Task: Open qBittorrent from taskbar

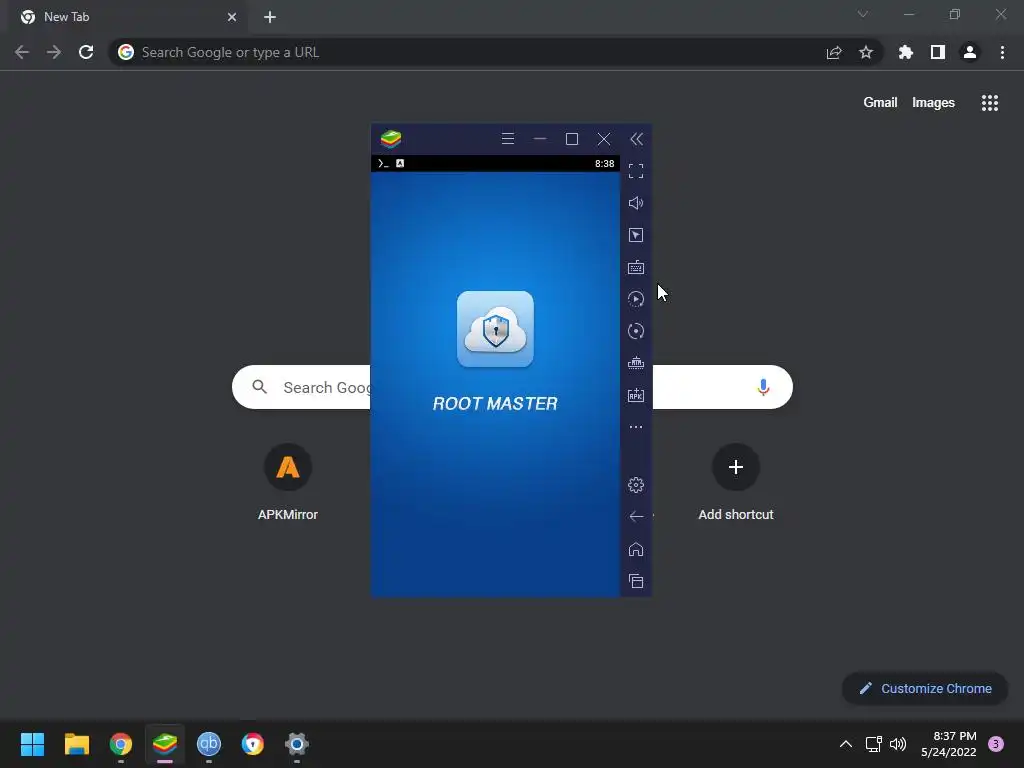Action: (209, 744)
